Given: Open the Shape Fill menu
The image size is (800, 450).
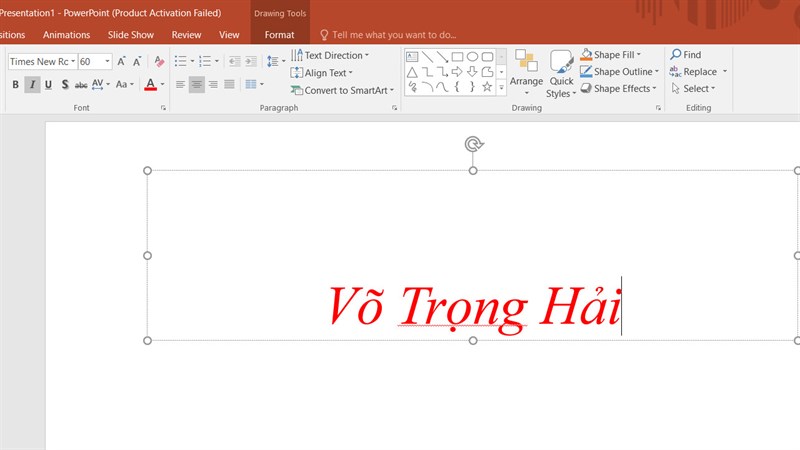Looking at the screenshot, I should pos(611,55).
